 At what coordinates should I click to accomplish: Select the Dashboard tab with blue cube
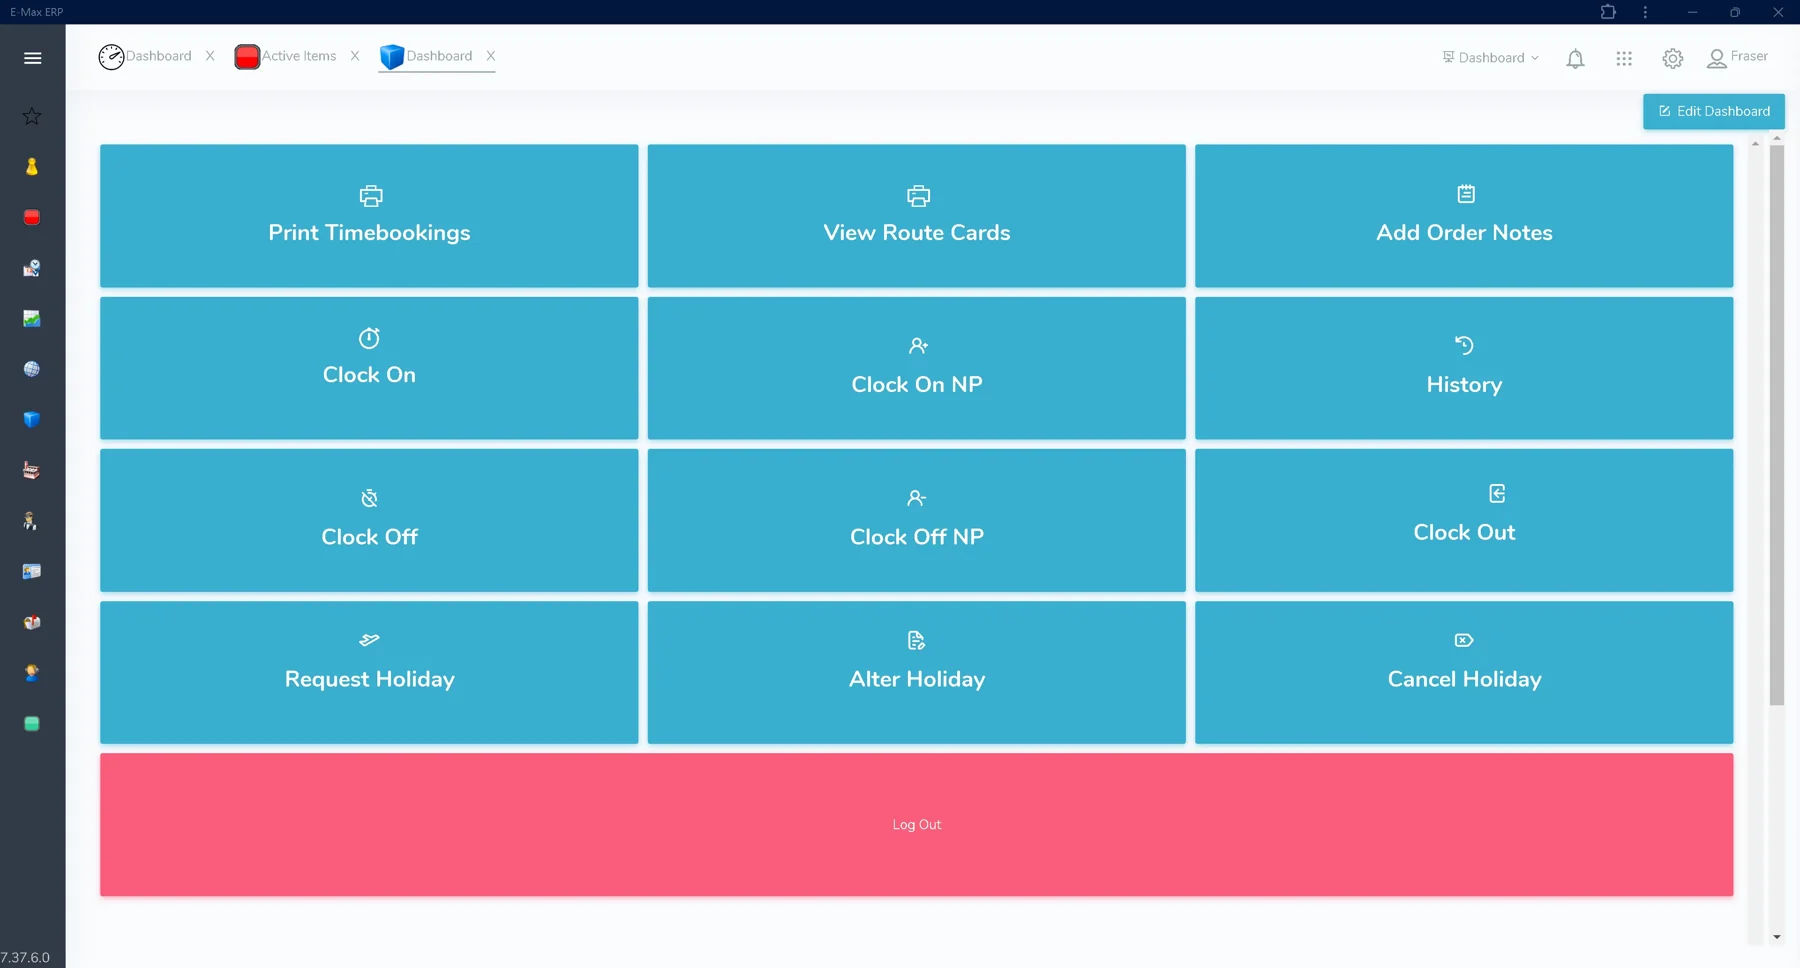pos(426,56)
